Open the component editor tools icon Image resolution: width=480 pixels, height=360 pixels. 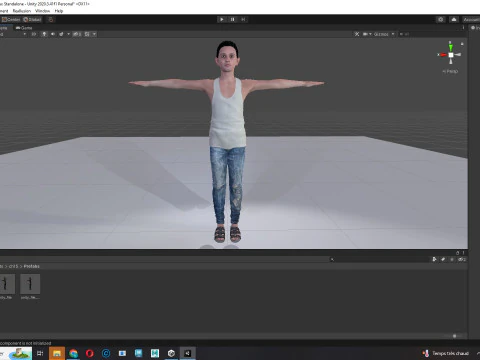tap(357, 34)
